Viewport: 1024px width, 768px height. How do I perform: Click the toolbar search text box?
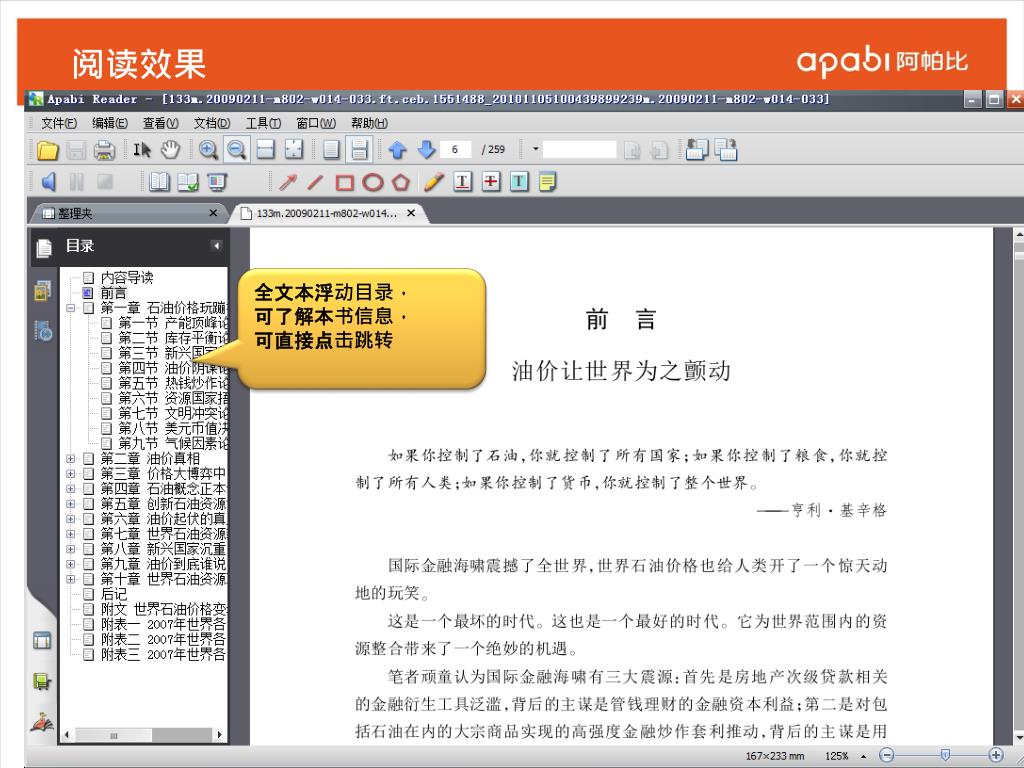(579, 150)
